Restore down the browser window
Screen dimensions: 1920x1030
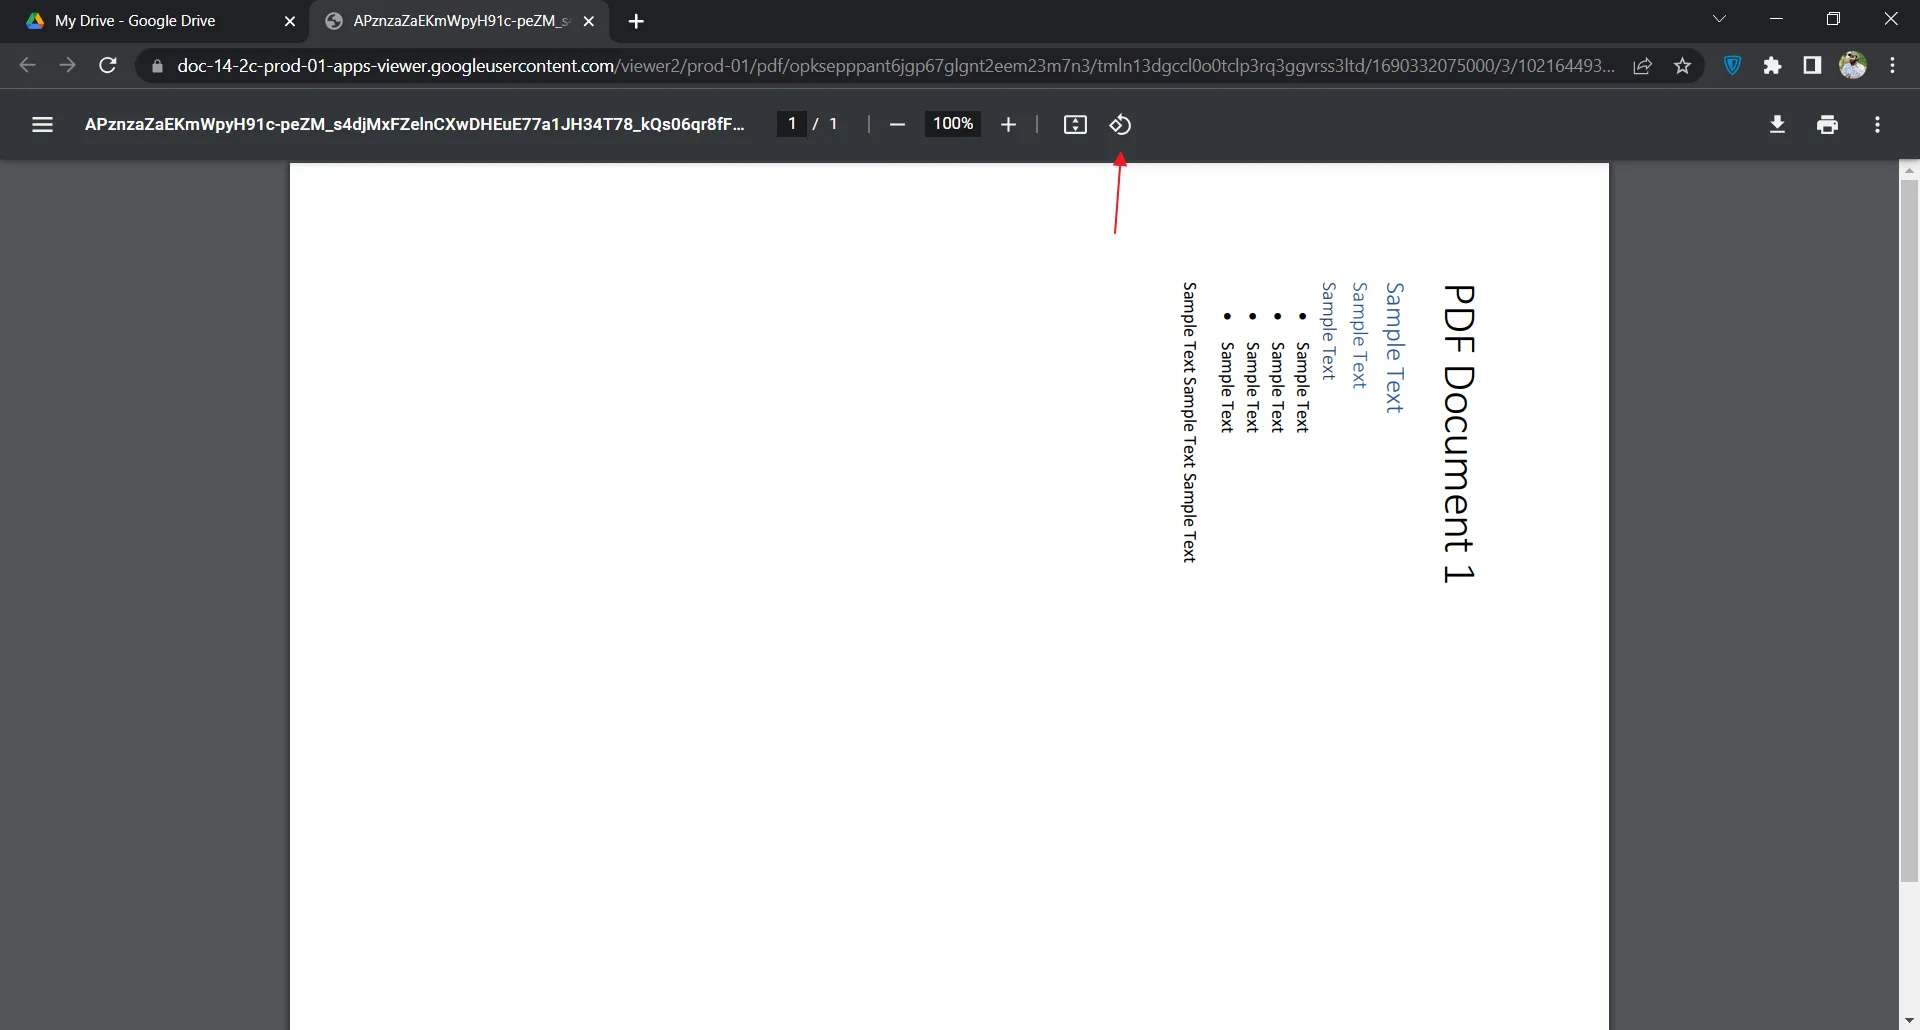click(x=1833, y=19)
